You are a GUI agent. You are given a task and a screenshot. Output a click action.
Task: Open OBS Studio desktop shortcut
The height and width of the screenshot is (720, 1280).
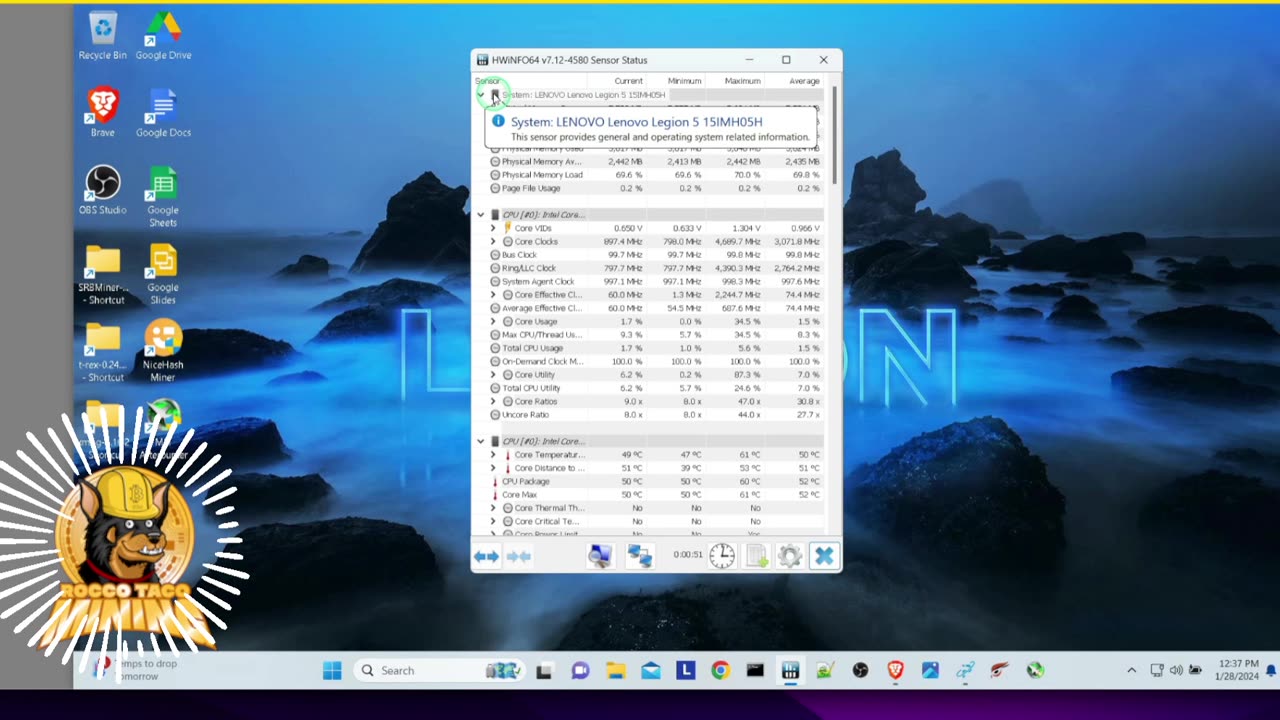tap(103, 190)
